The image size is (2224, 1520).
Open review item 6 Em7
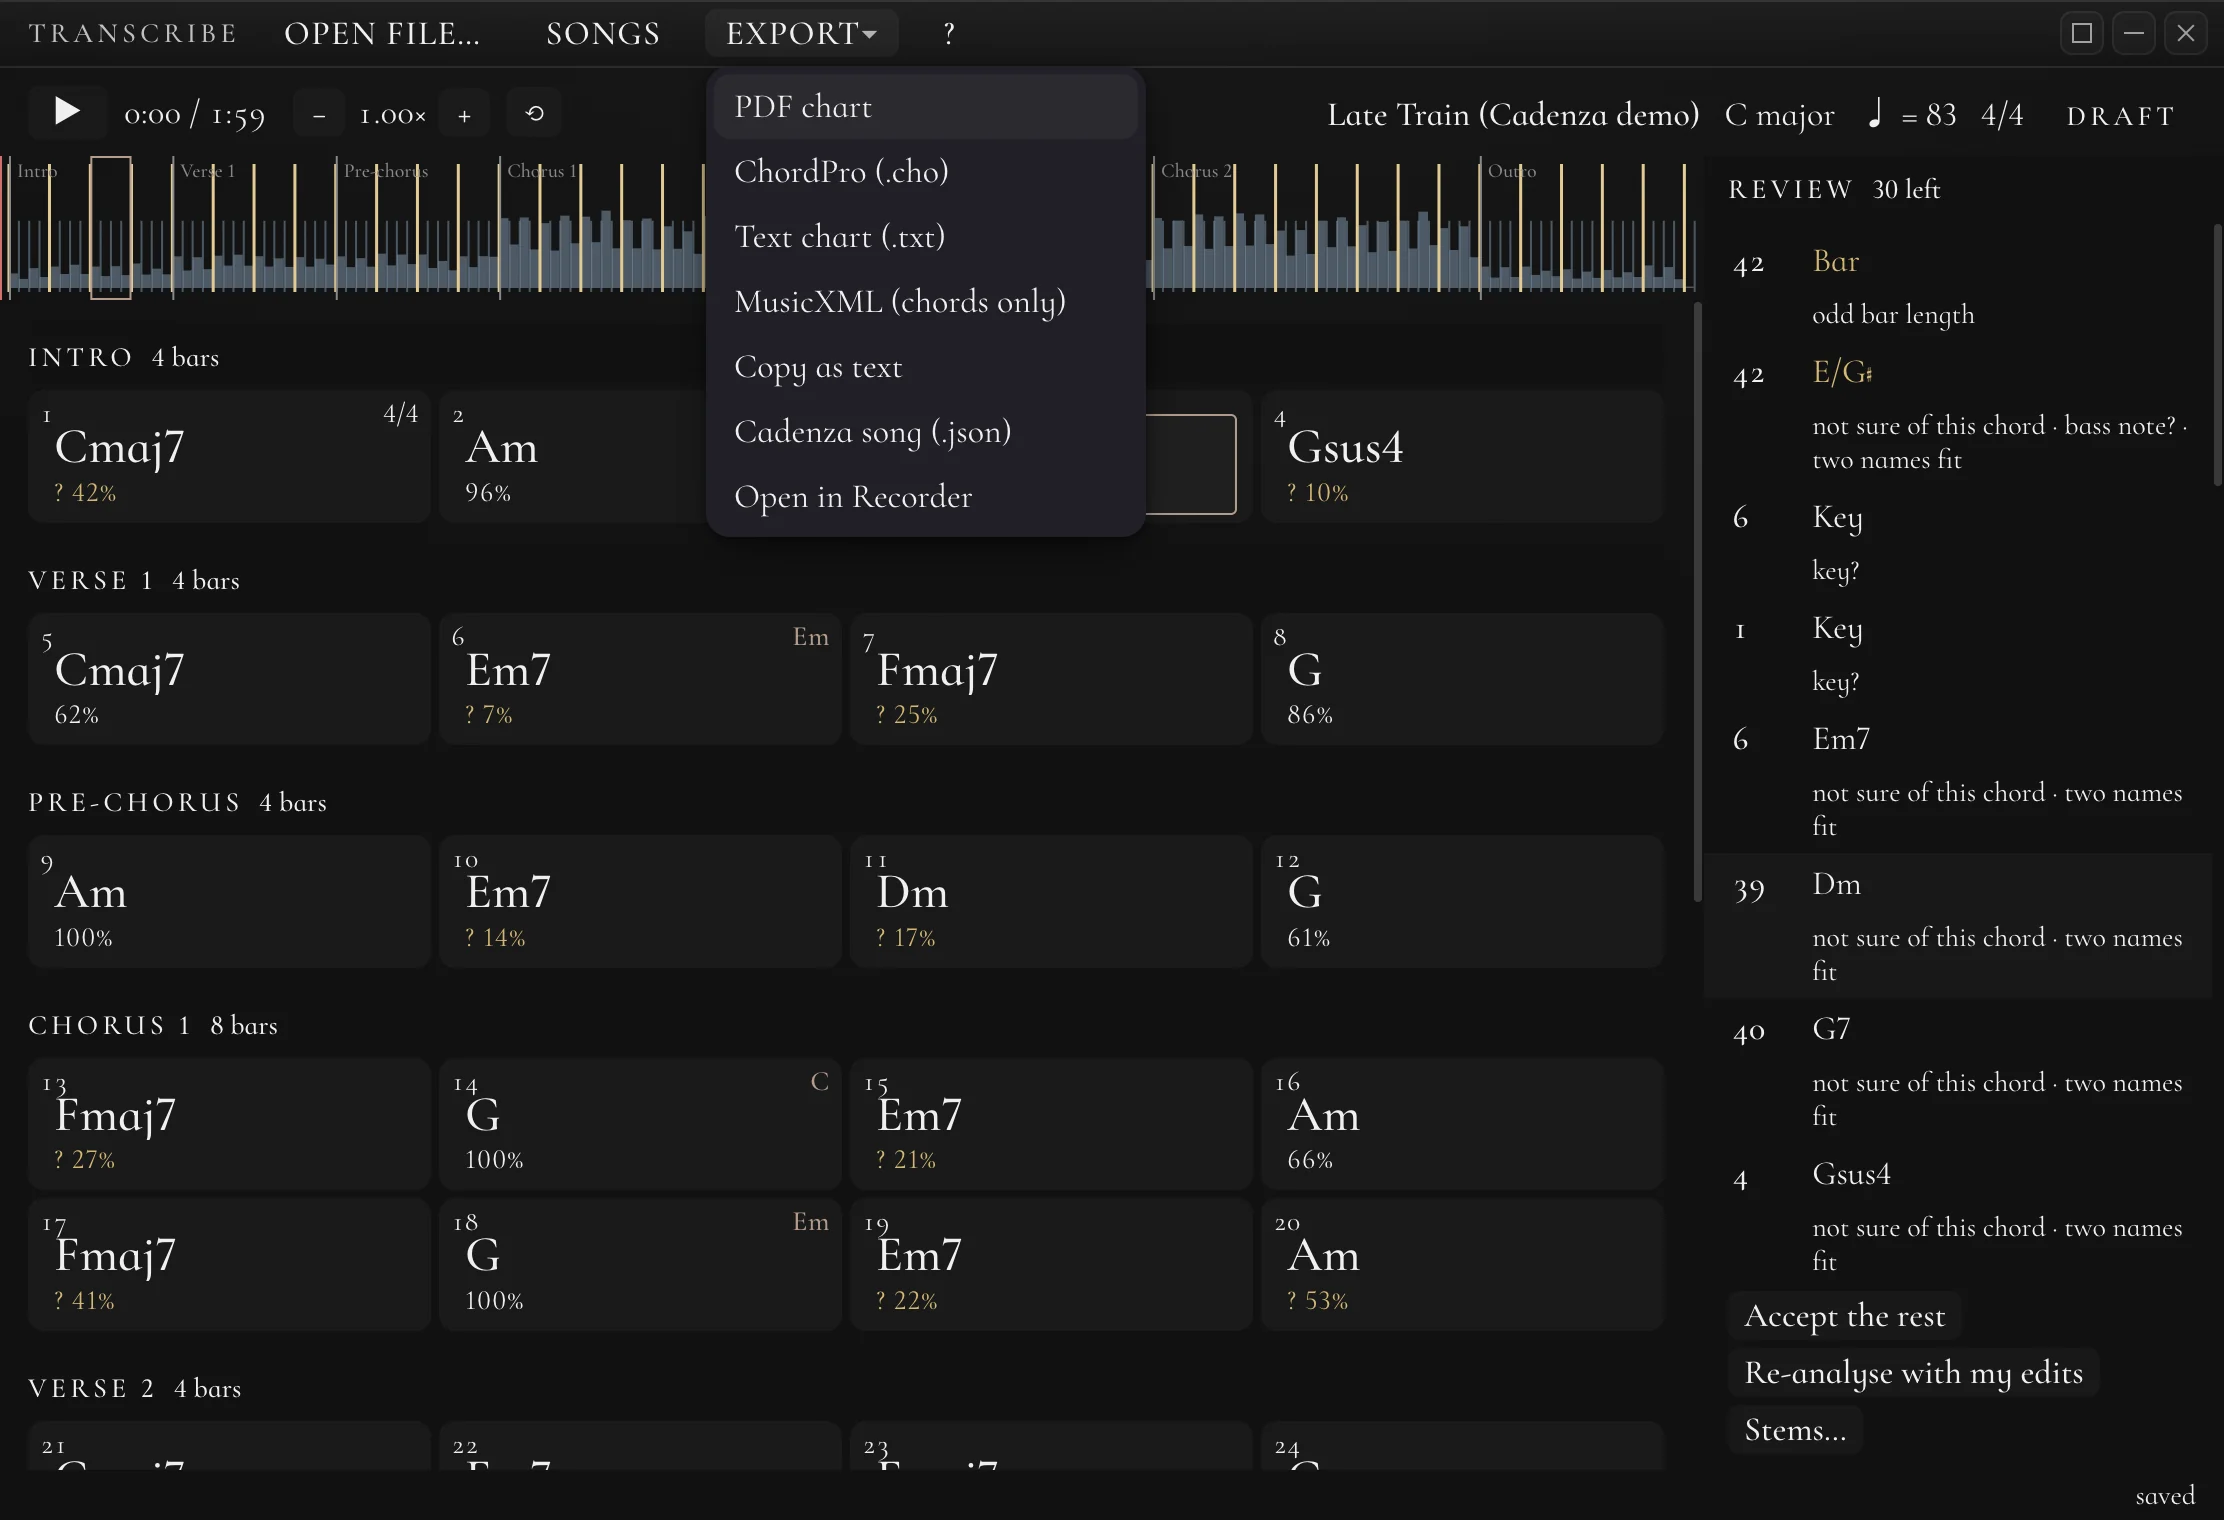pos(1958,781)
